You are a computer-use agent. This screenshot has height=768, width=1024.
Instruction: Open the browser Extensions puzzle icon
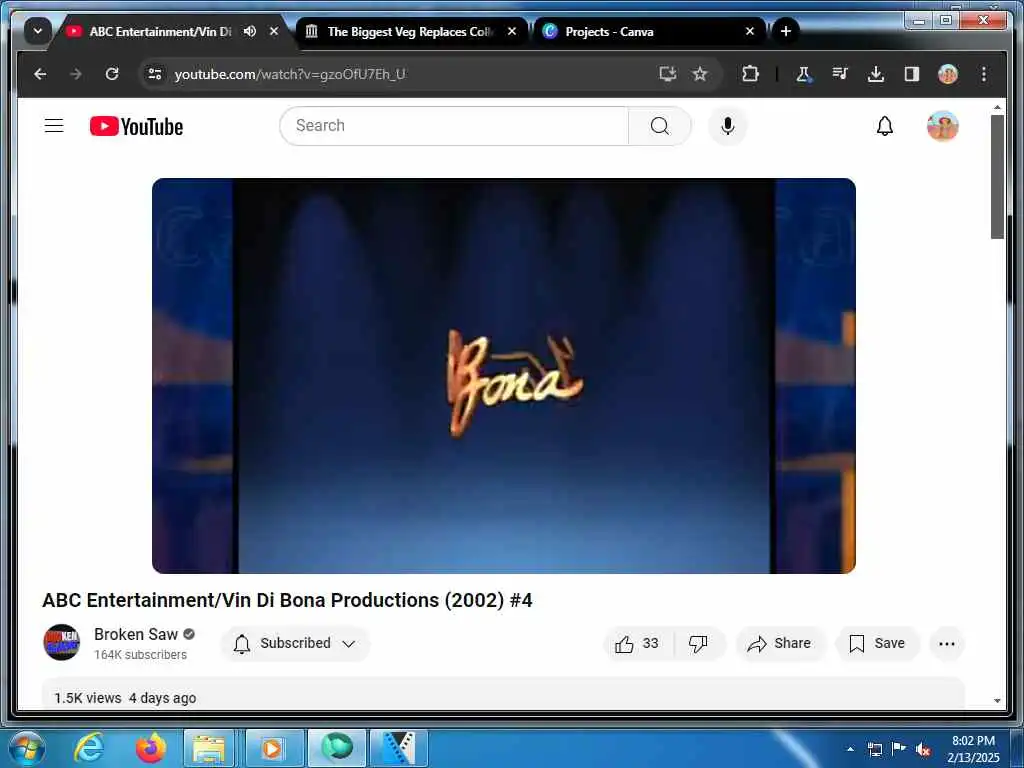click(750, 74)
